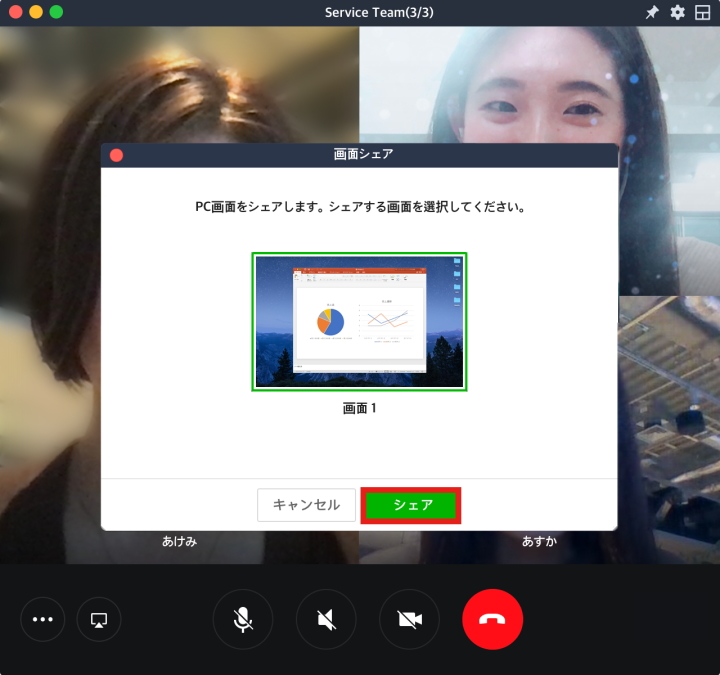Close the 画面シェア dialog with red dot
This screenshot has height=675, width=720.
(x=116, y=155)
